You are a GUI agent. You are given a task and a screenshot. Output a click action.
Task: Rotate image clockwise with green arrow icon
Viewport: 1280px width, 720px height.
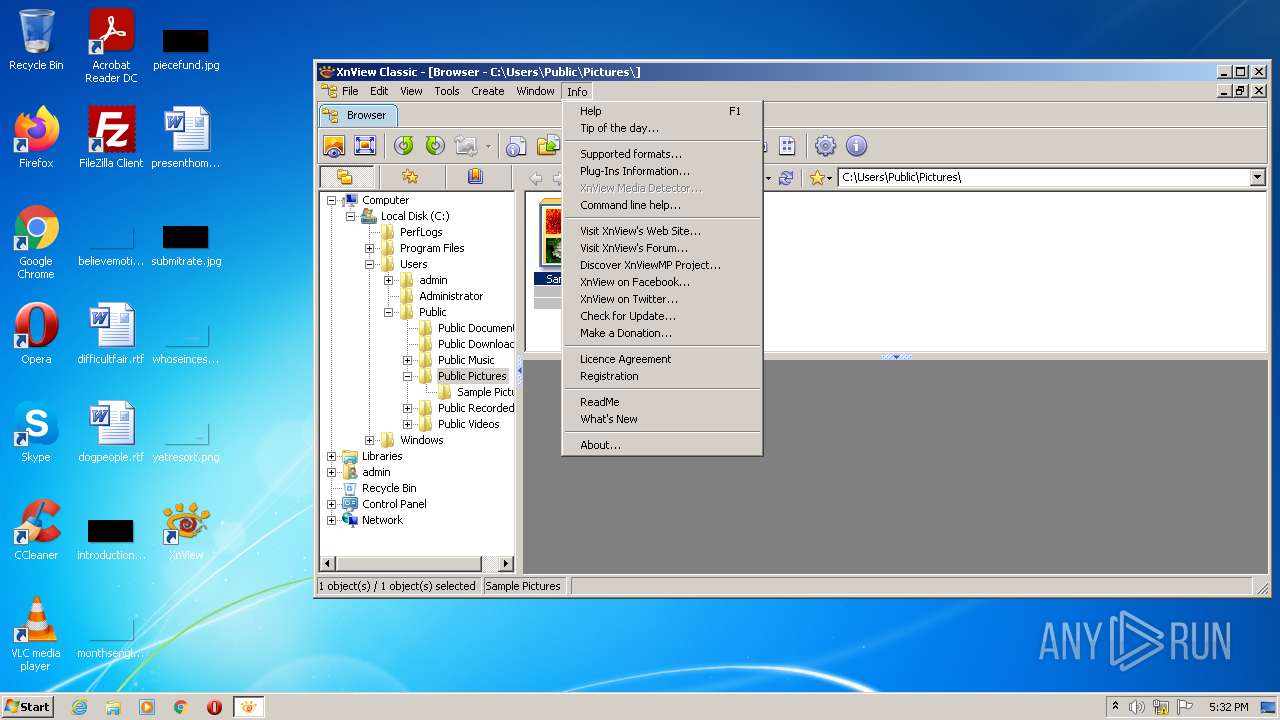point(435,146)
